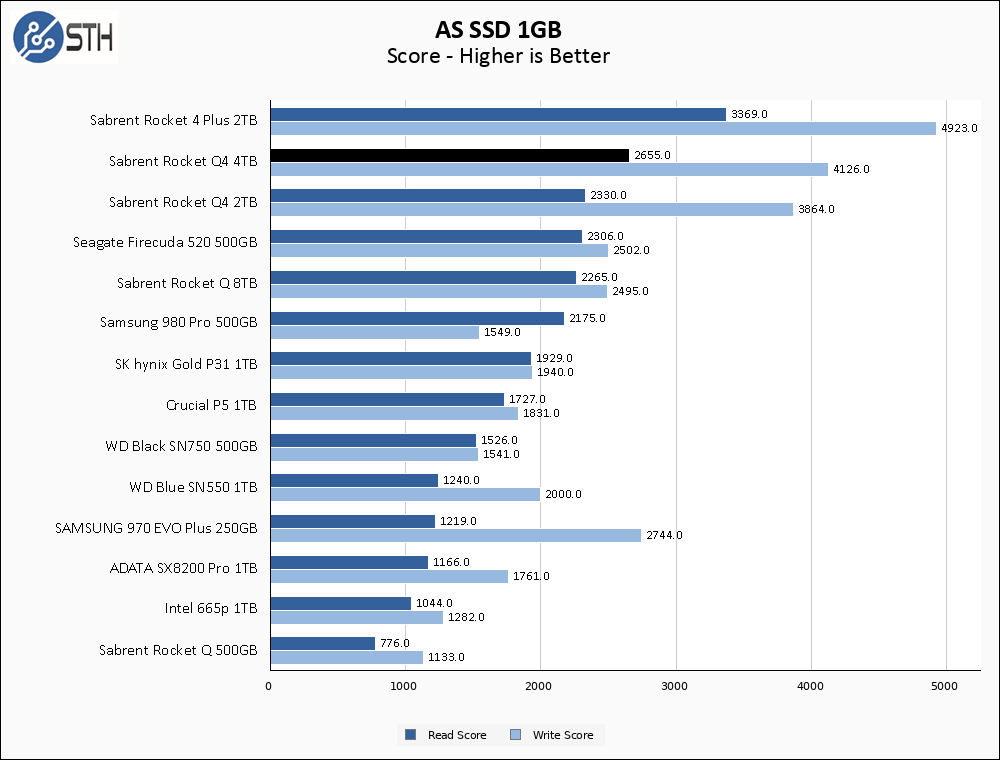This screenshot has height=760, width=1000.
Task: Click the 1761.0 write score value
Action: click(x=531, y=576)
